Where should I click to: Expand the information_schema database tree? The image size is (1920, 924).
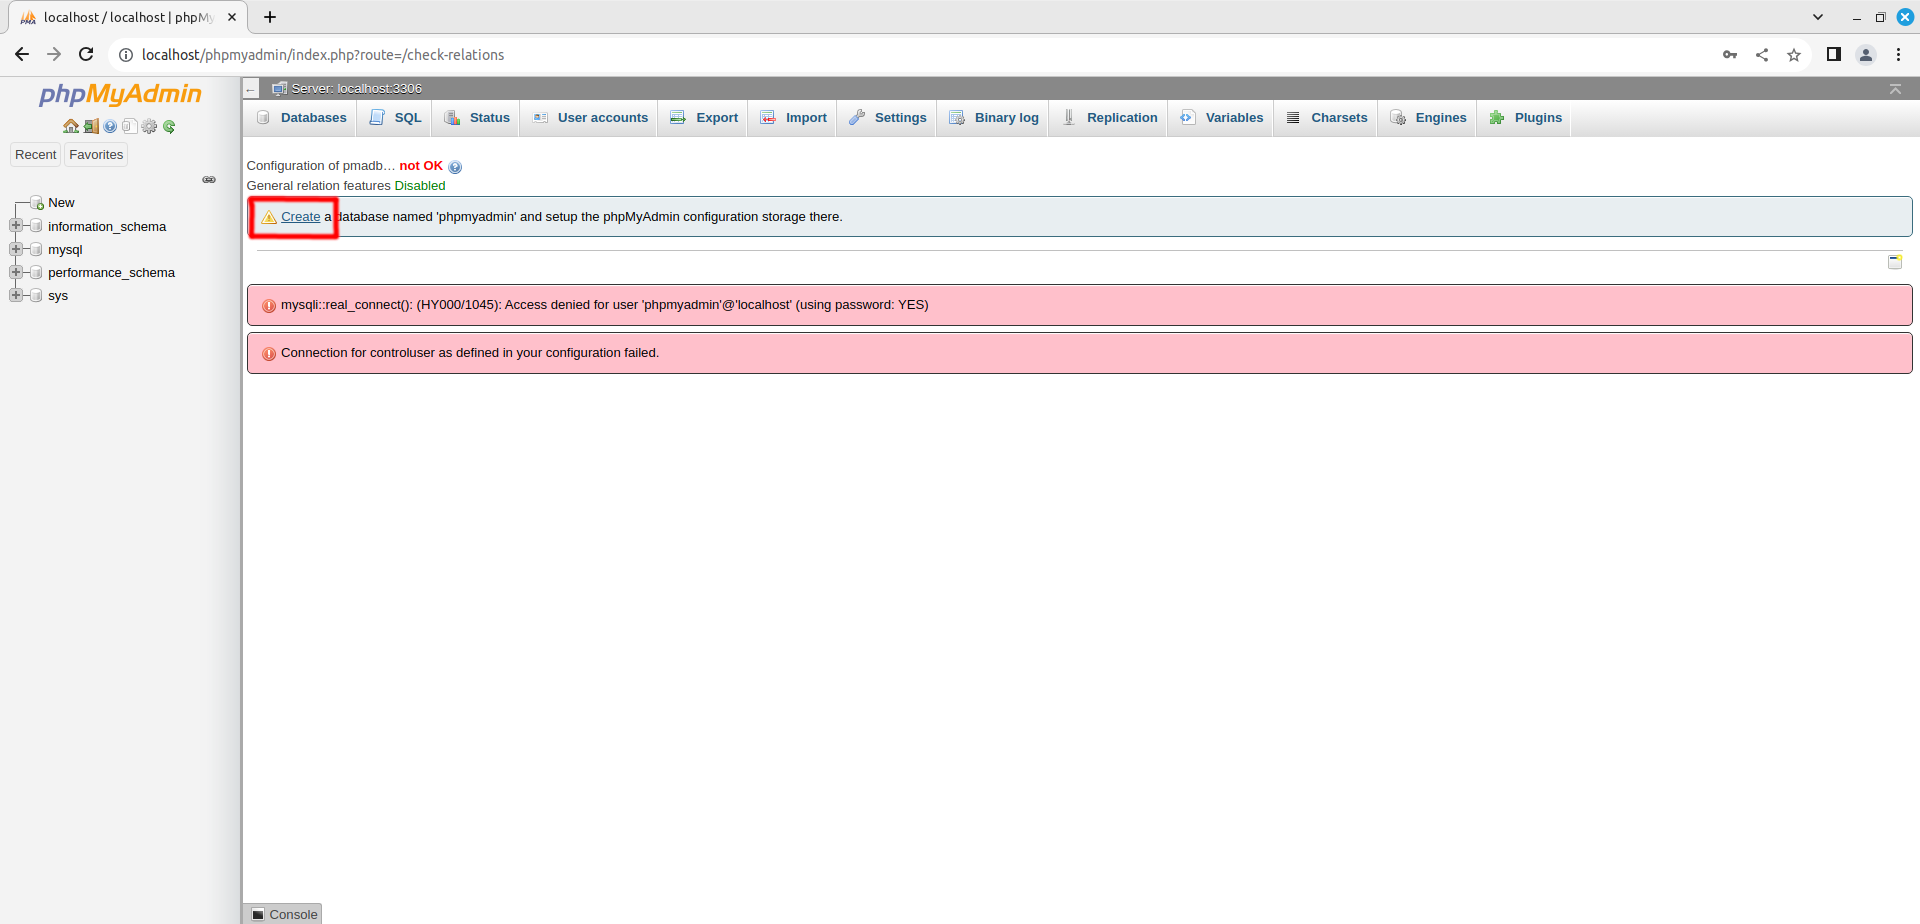16,226
